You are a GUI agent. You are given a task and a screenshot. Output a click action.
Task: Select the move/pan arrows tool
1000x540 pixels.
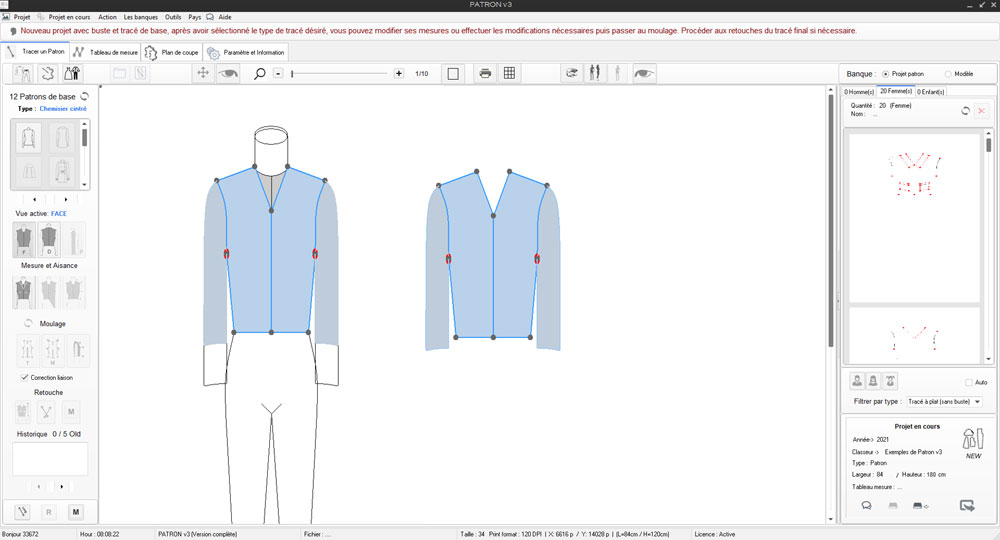[x=203, y=73]
